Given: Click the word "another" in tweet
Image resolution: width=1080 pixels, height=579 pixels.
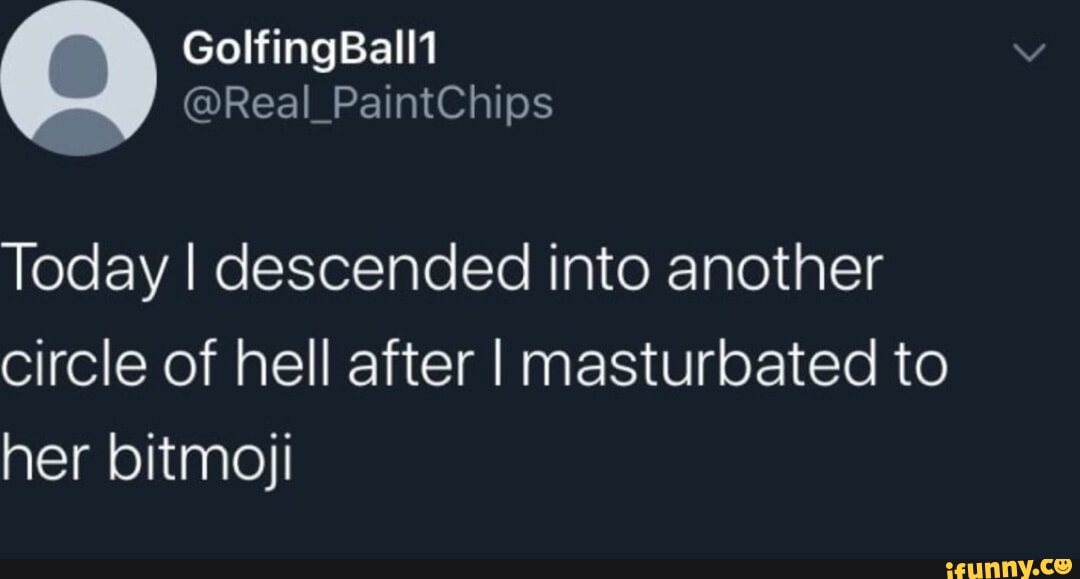Looking at the screenshot, I should 768,272.
